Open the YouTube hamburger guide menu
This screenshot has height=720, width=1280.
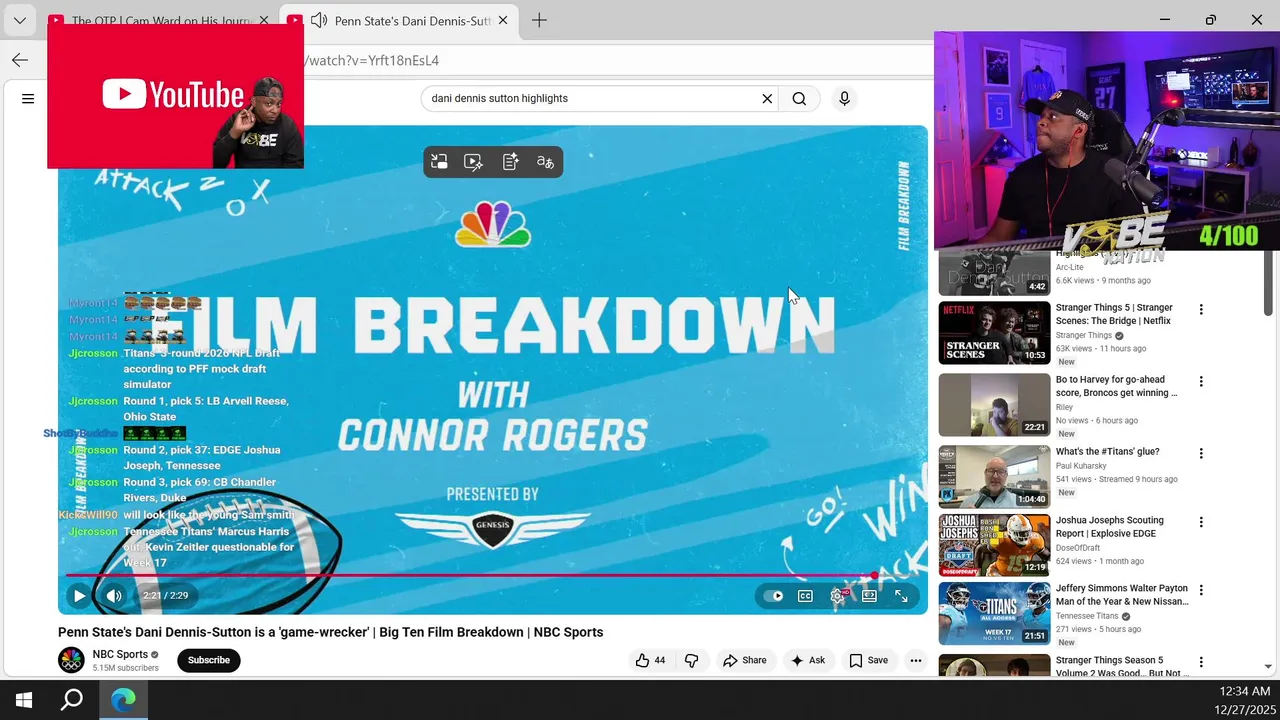tap(28, 98)
